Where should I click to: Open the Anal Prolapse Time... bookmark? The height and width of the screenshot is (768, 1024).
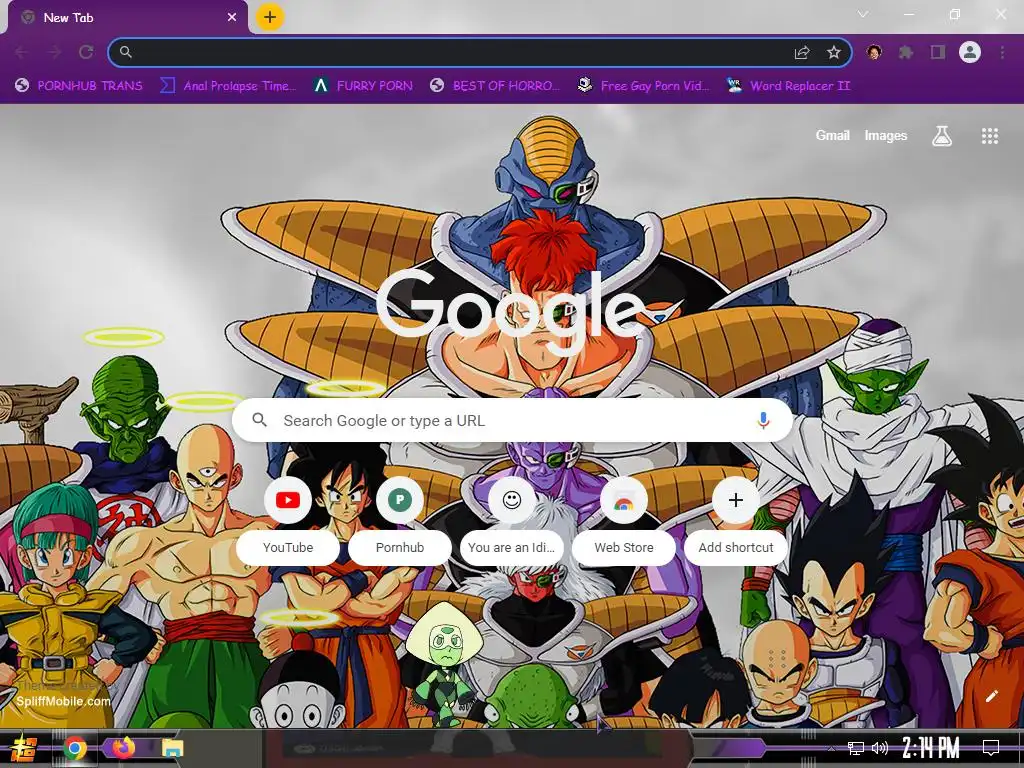[x=229, y=86]
